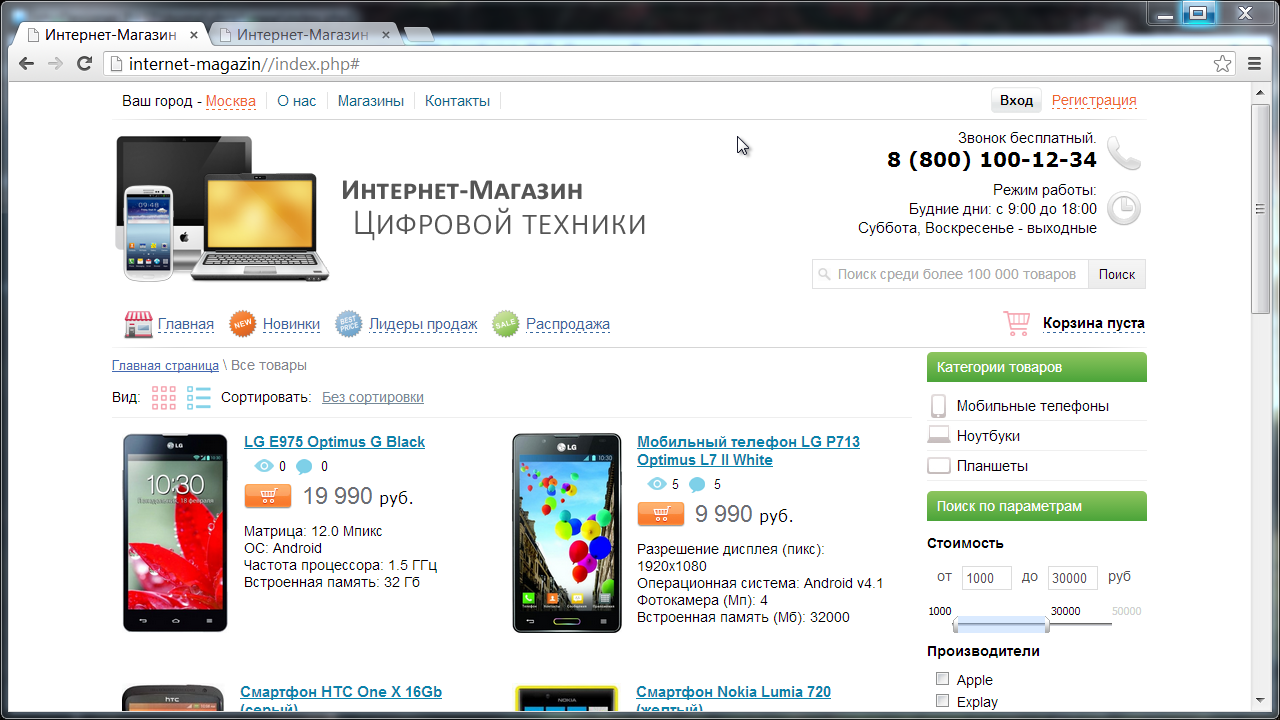
Task: Open the Chrome menu hamburger icon
Action: pos(1255,64)
